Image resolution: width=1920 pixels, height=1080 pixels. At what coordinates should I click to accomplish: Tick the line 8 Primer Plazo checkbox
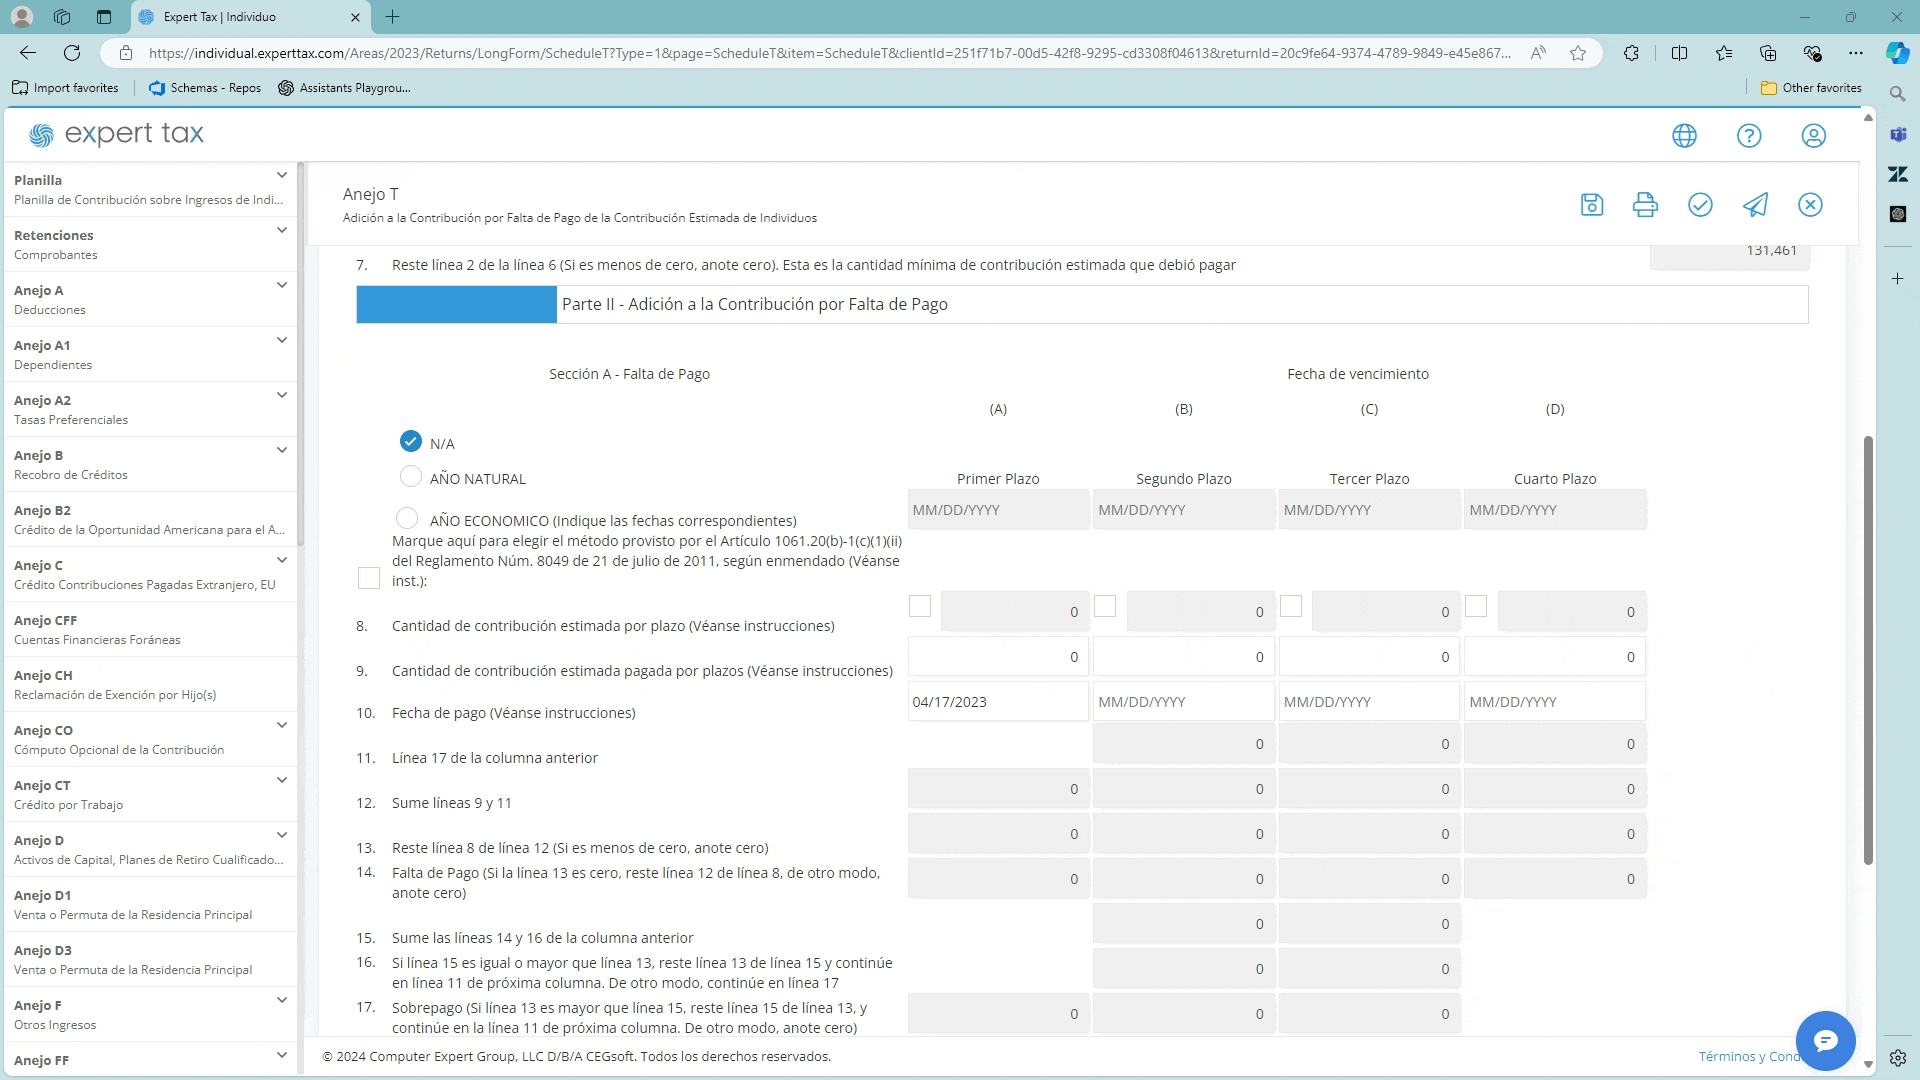[x=920, y=606]
